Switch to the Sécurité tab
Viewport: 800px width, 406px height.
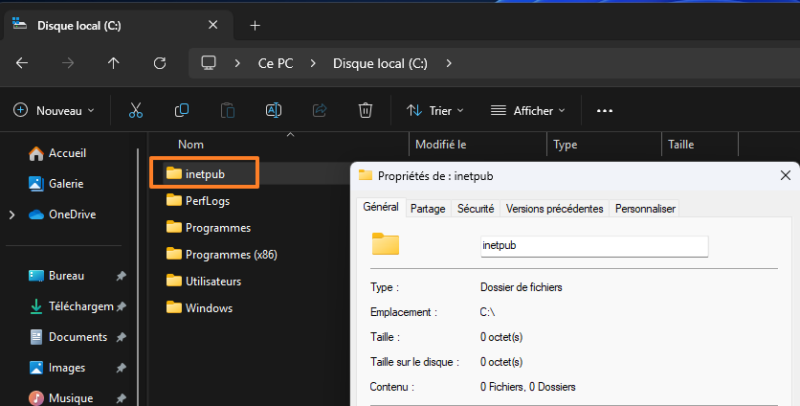[x=475, y=209]
